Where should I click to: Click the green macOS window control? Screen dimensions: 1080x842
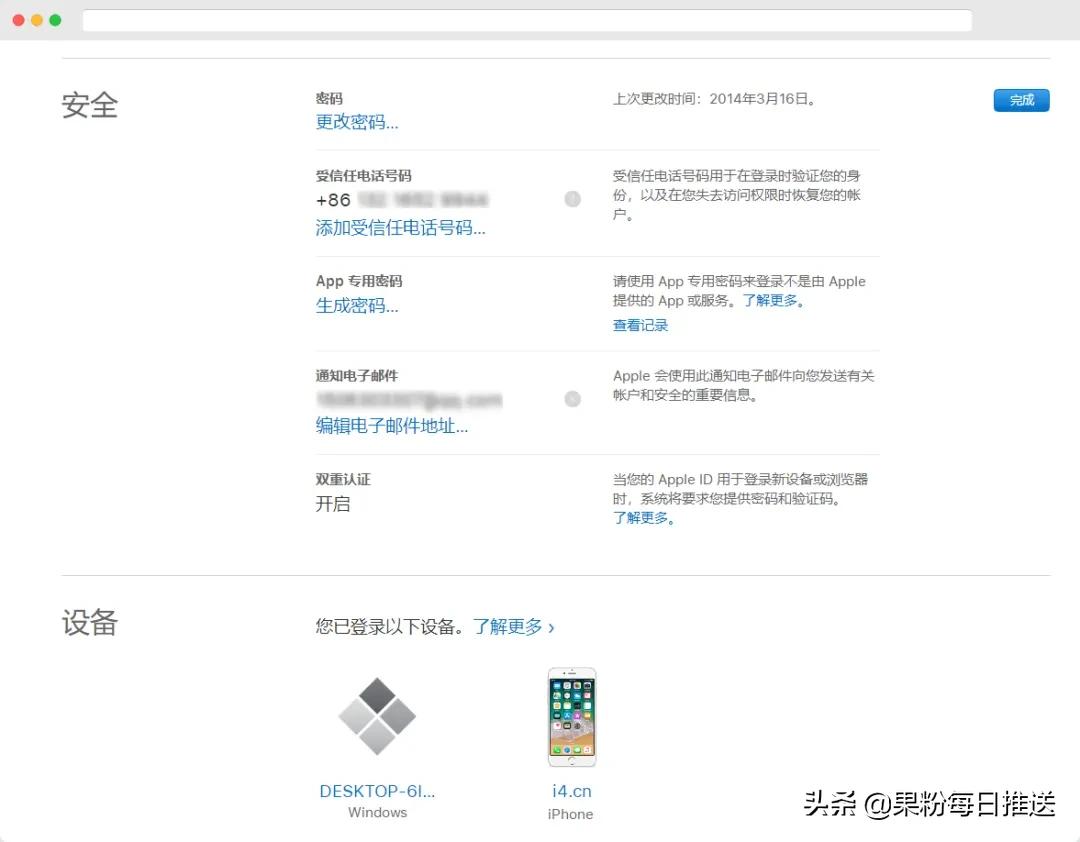[x=55, y=18]
